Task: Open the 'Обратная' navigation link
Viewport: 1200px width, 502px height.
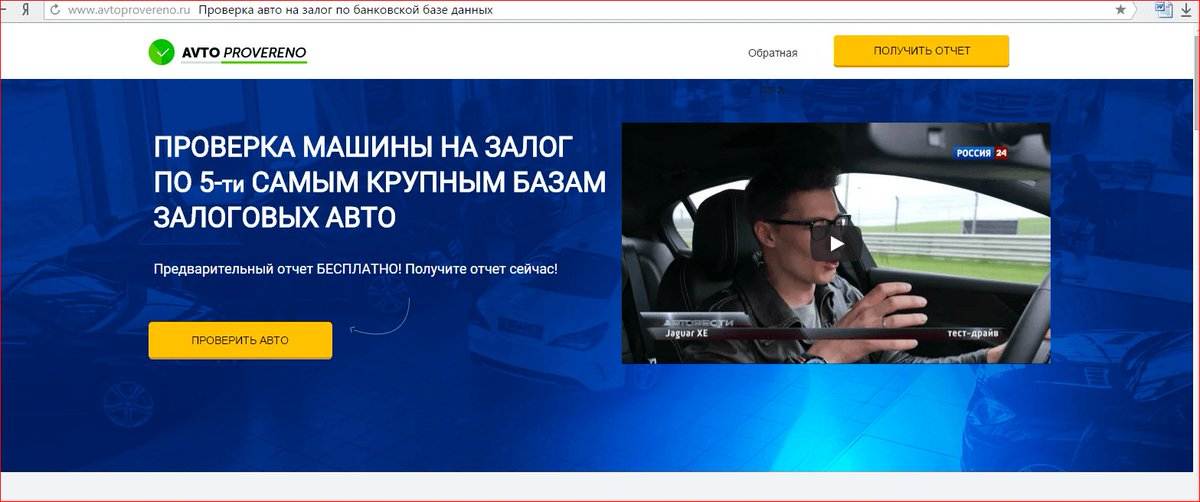Action: 772,53
